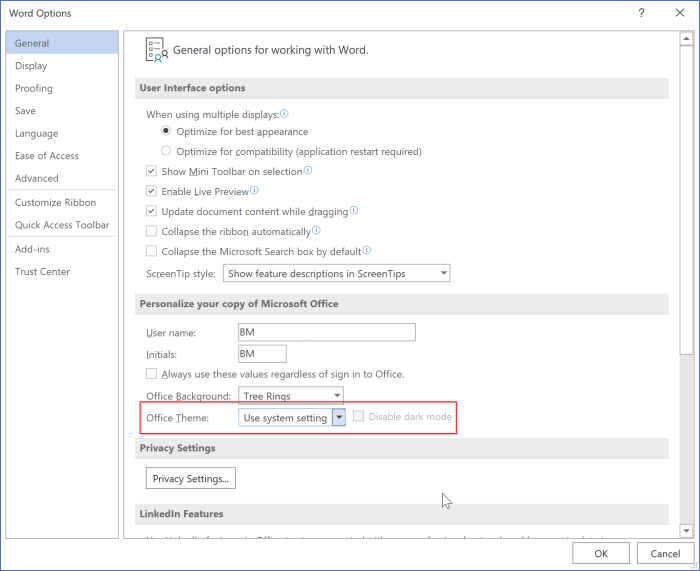Enable Collapse the Microsoft Search box by default
This screenshot has height=571, width=700.
coord(151,251)
